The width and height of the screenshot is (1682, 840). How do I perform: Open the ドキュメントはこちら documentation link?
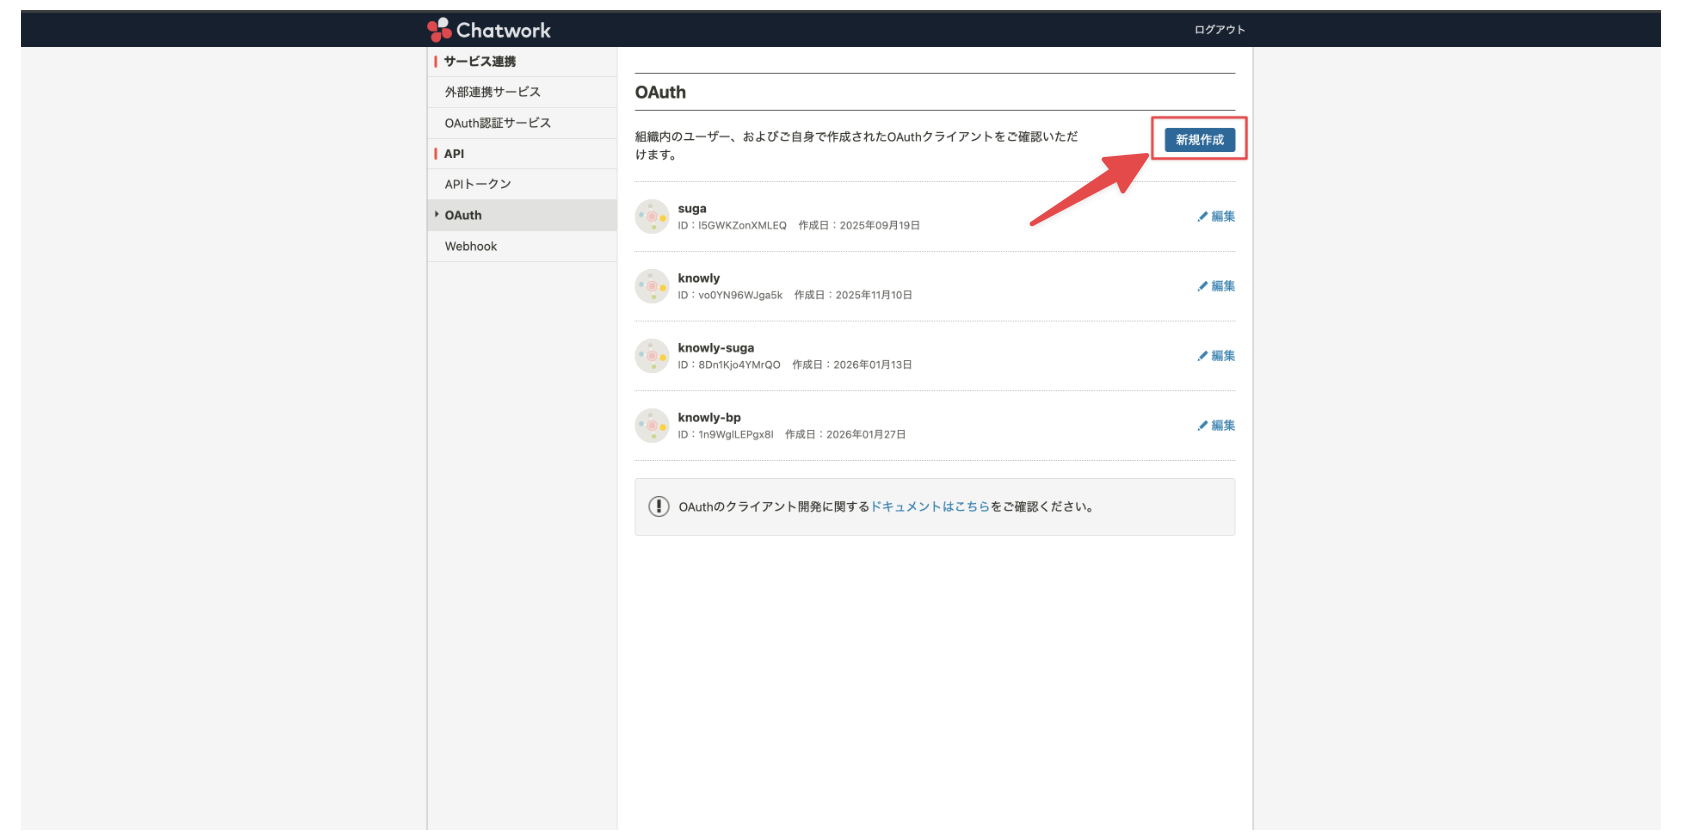tap(930, 507)
